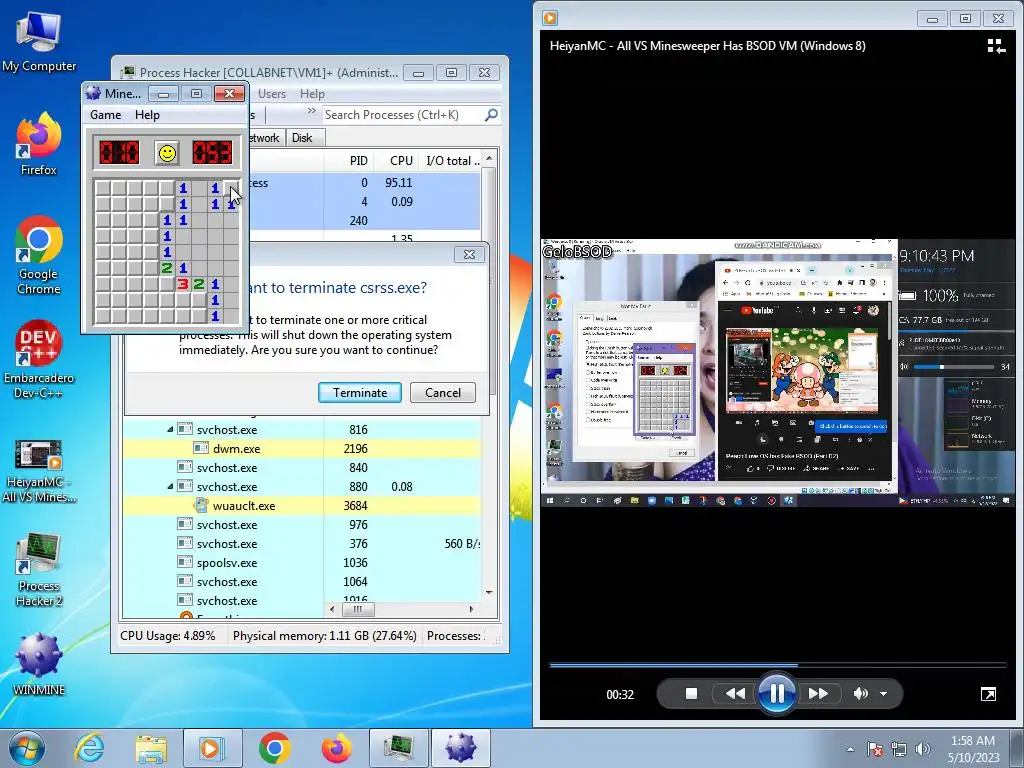Switch to Minesweeper taskbar button

[x=460, y=748]
